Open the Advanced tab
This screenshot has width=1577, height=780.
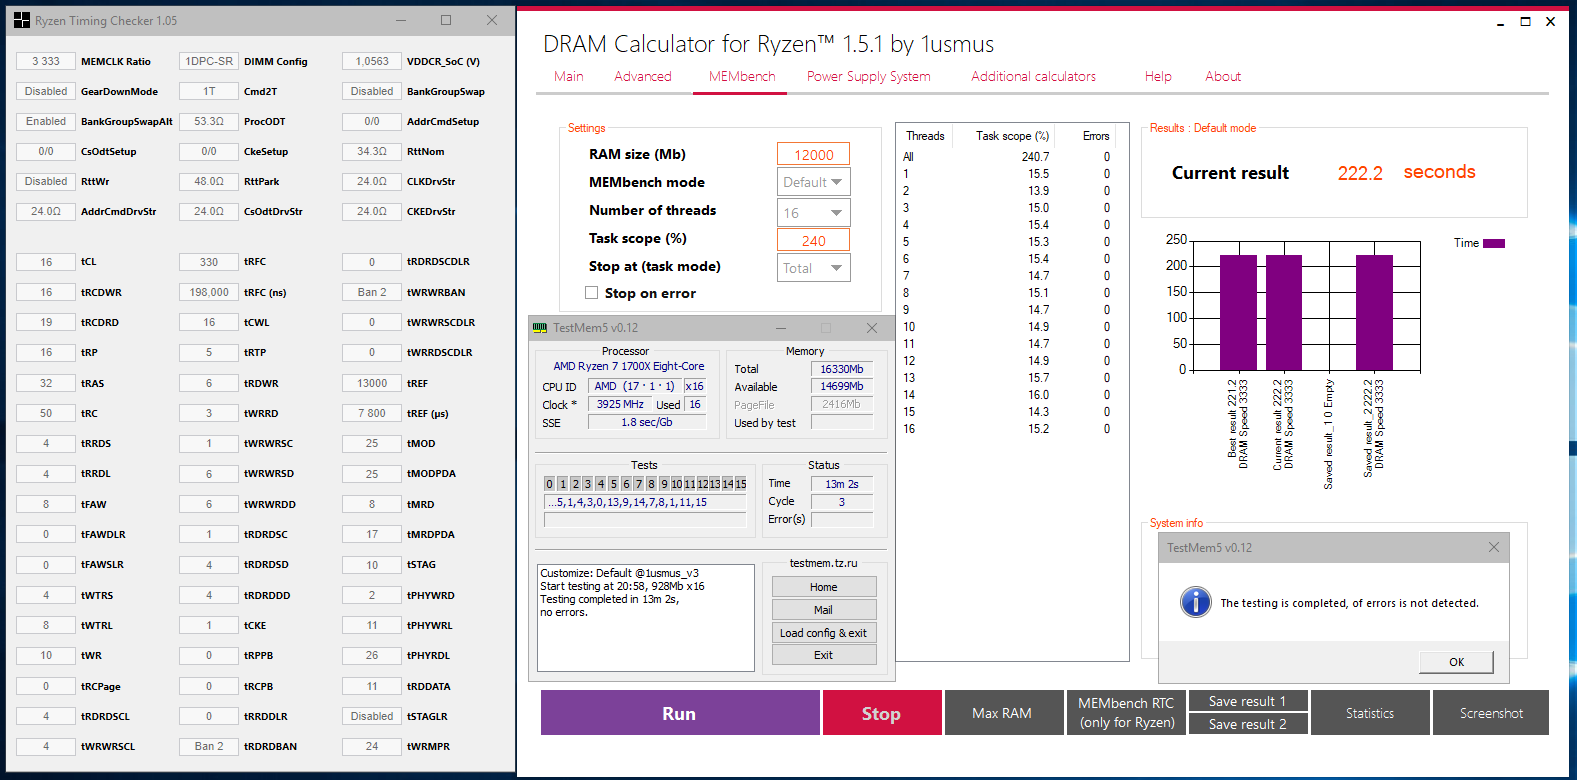[643, 76]
